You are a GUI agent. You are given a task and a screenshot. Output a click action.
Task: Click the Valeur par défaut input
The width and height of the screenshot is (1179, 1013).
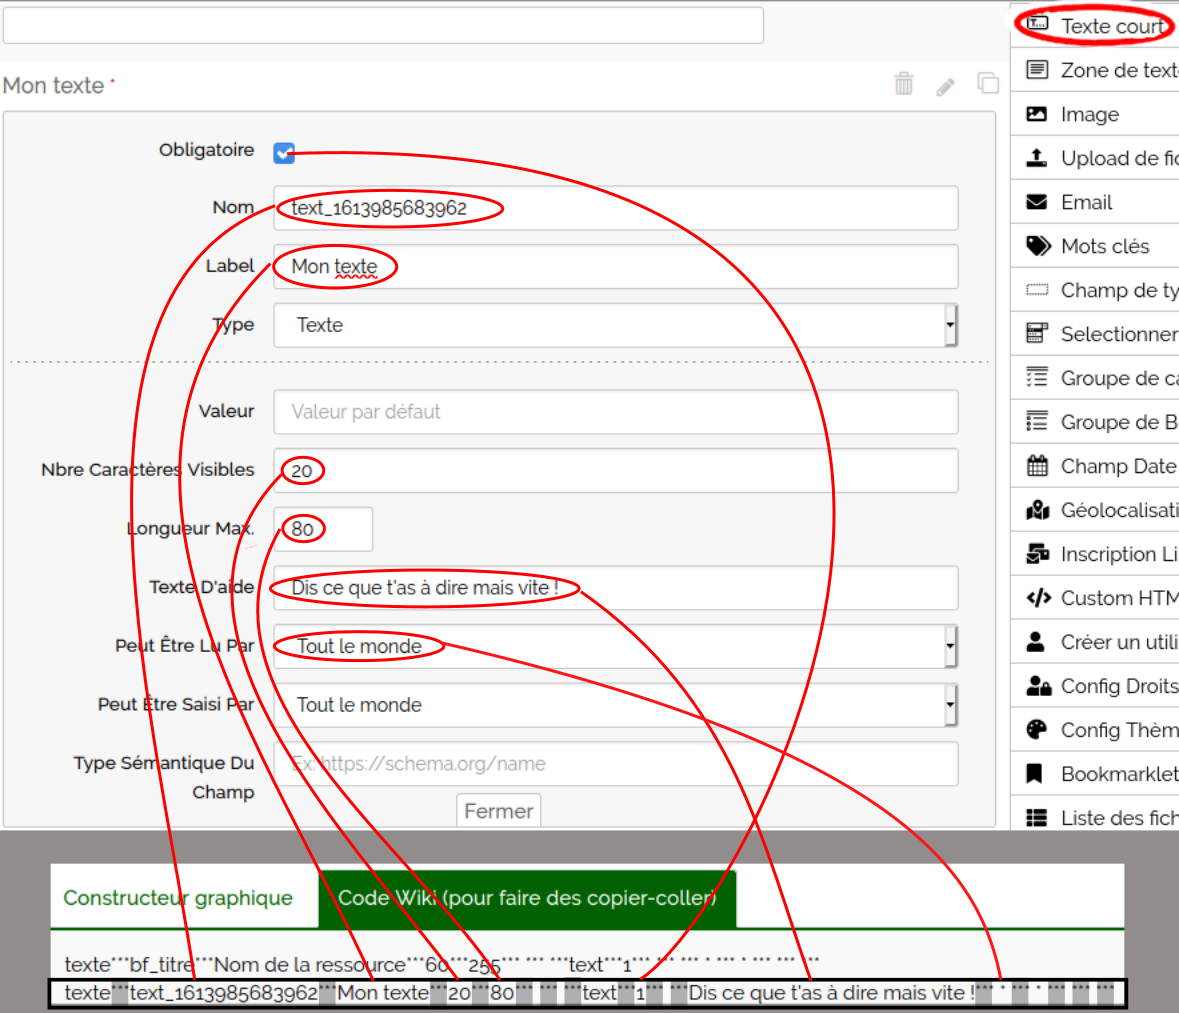click(615, 412)
